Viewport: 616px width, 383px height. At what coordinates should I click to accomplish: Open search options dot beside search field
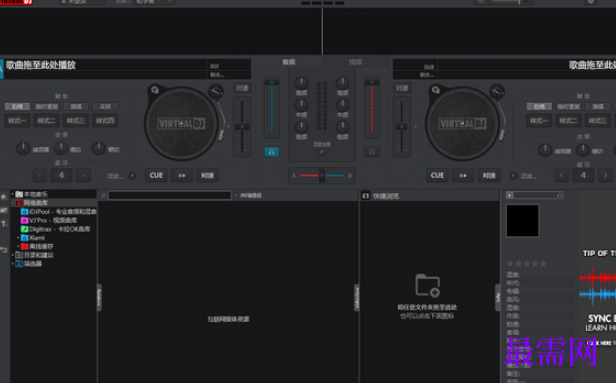[x=236, y=195]
